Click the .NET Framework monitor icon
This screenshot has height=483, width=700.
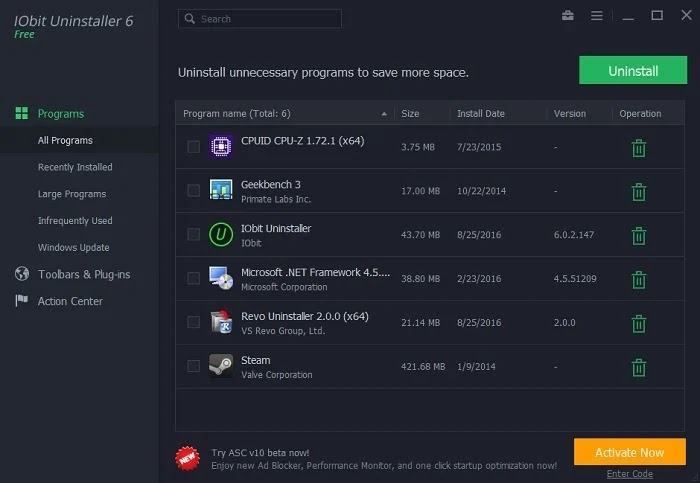pos(221,278)
